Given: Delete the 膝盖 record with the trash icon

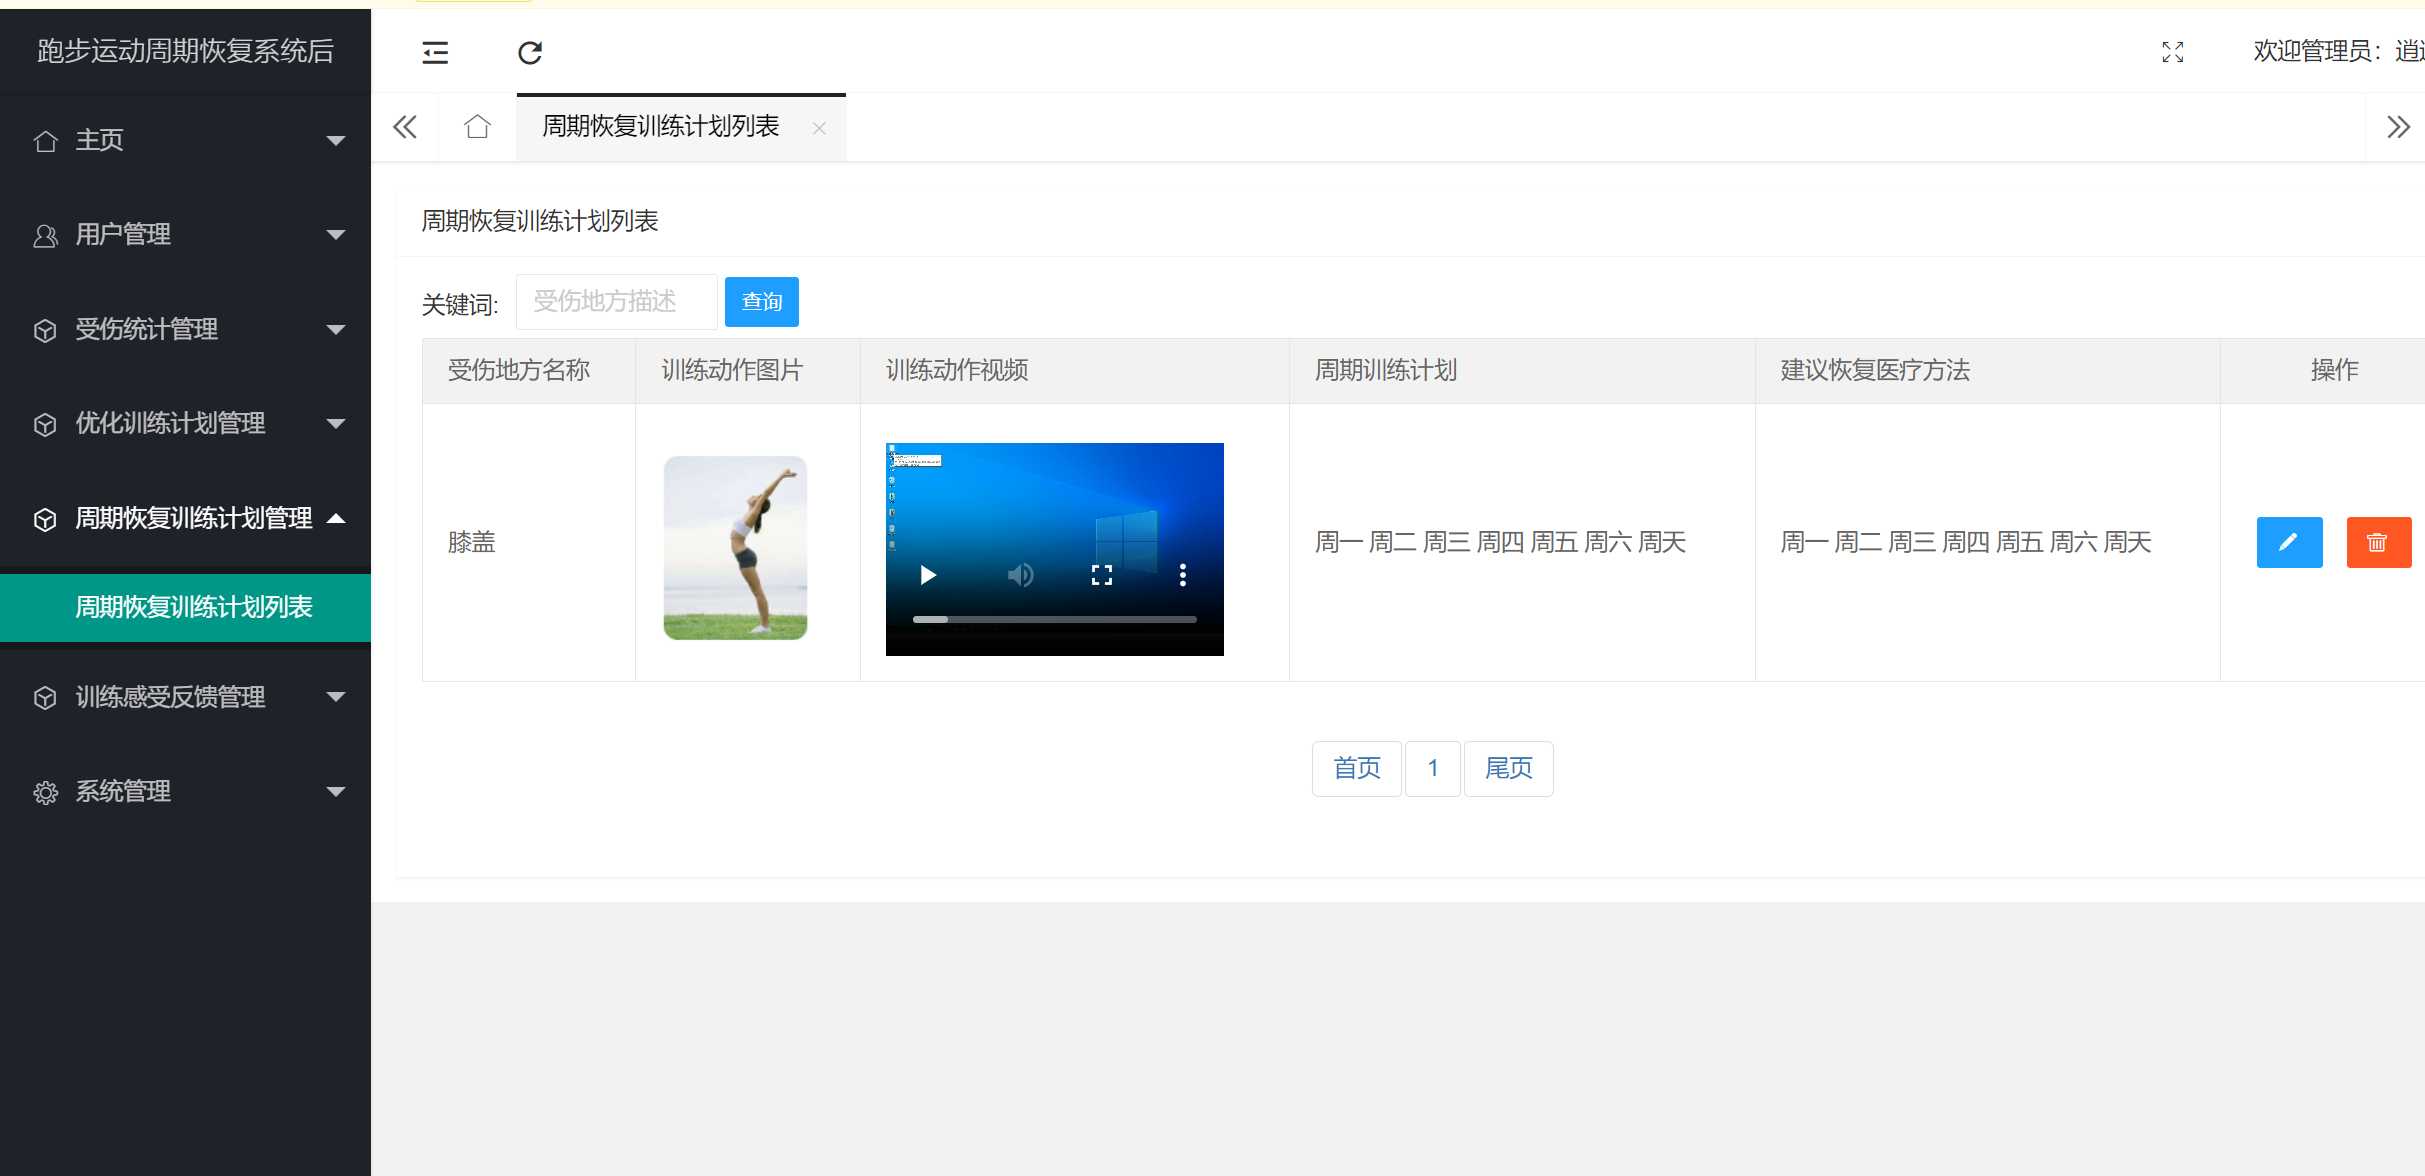Looking at the screenshot, I should (2378, 542).
